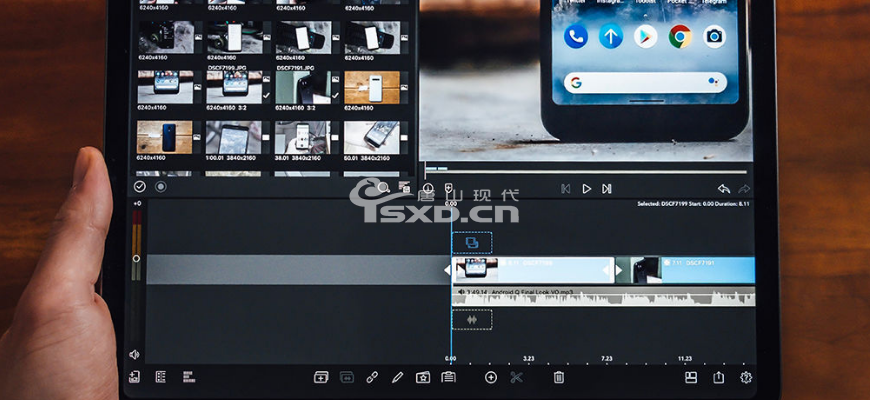Select the white phone on wood thumbnail
This screenshot has height=400, width=870.
(x=372, y=87)
